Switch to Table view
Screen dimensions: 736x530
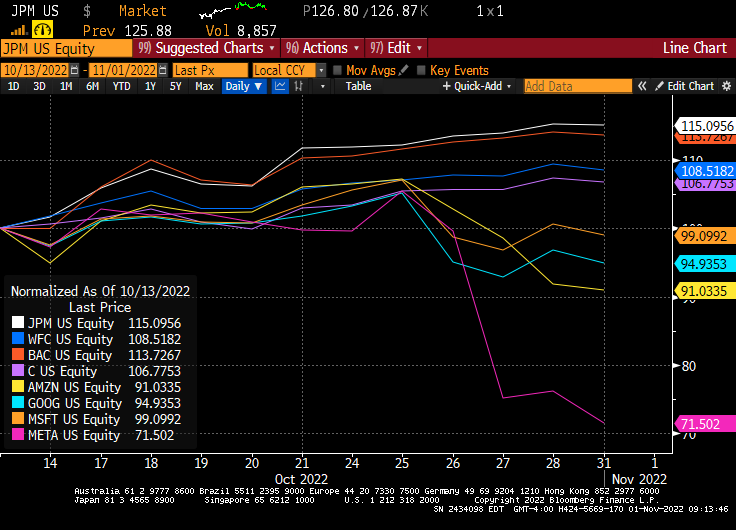pyautogui.click(x=358, y=86)
